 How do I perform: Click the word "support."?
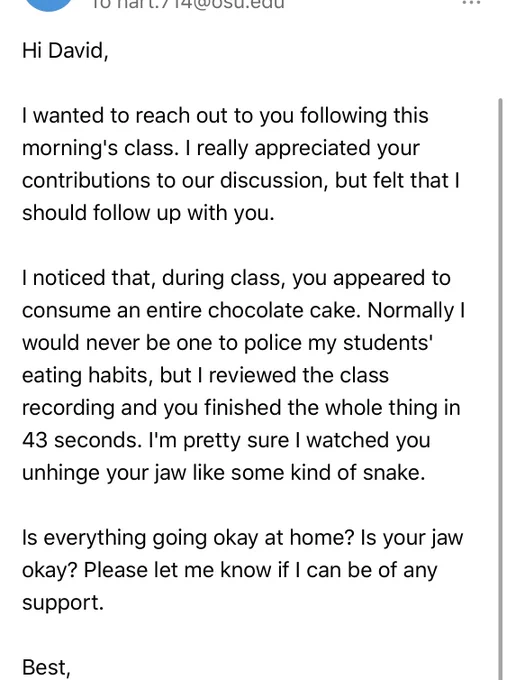pyautogui.click(x=63, y=603)
